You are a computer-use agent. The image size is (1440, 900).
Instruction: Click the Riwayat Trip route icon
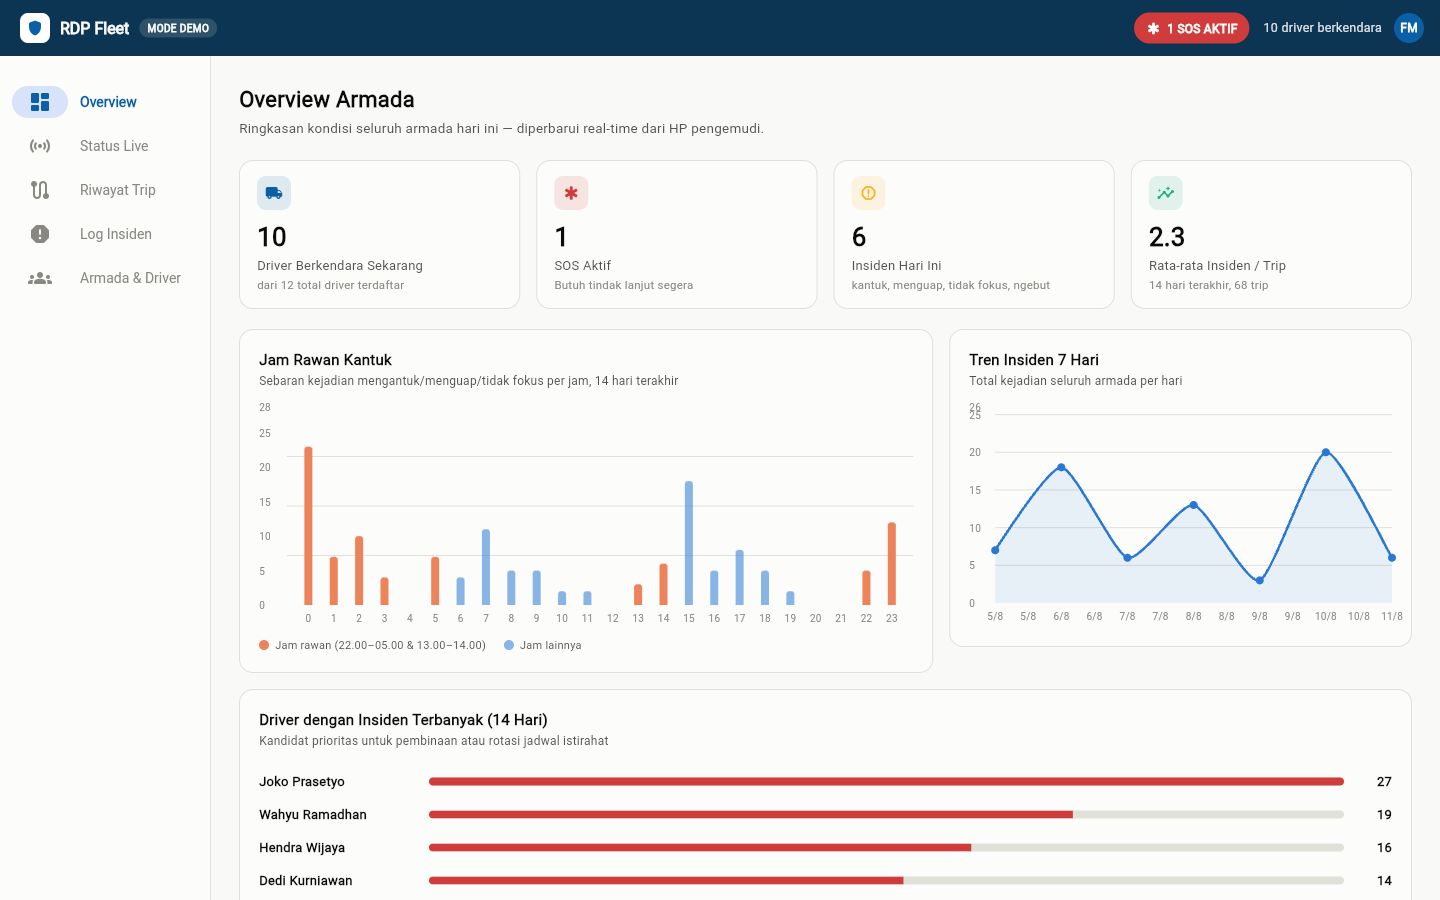click(x=40, y=190)
